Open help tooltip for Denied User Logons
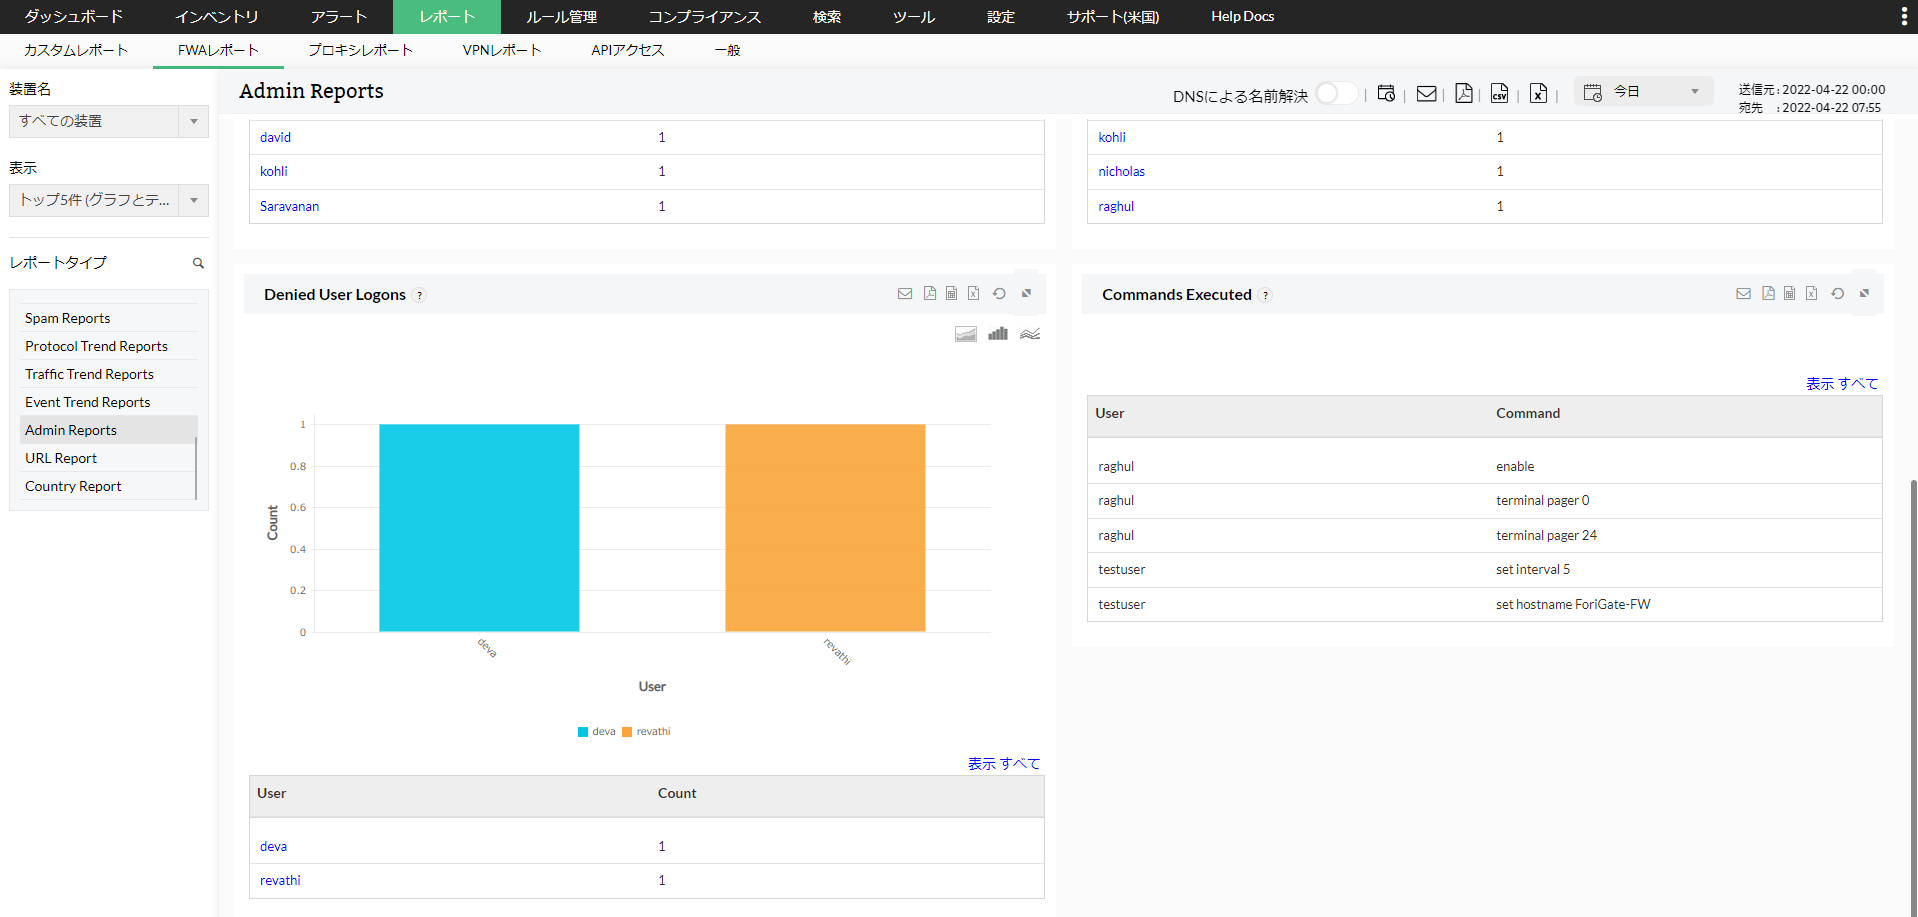 point(419,295)
